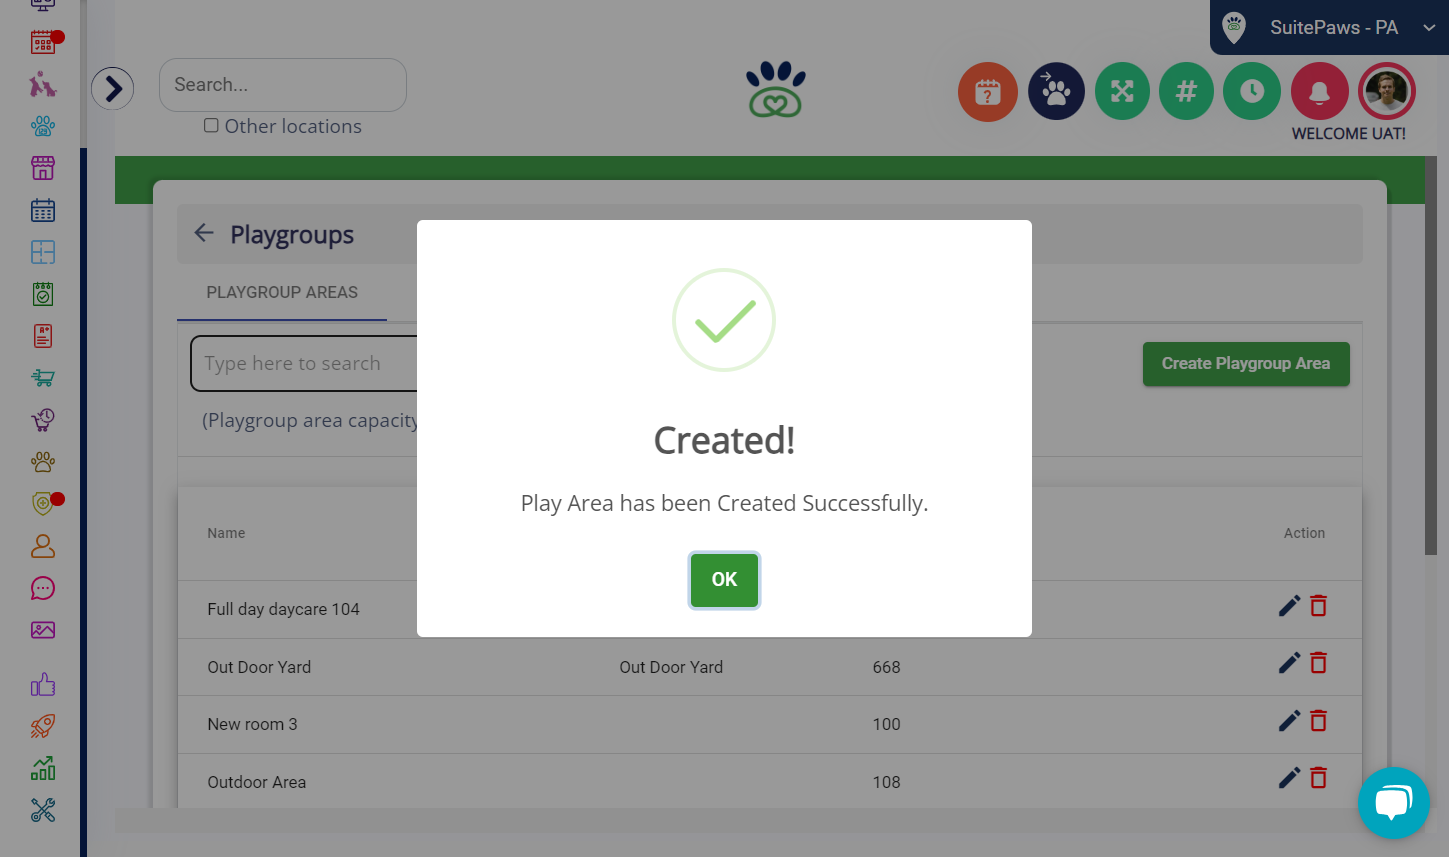The height and width of the screenshot is (857, 1449).
Task: Open the orange calendar question icon
Action: [x=988, y=92]
